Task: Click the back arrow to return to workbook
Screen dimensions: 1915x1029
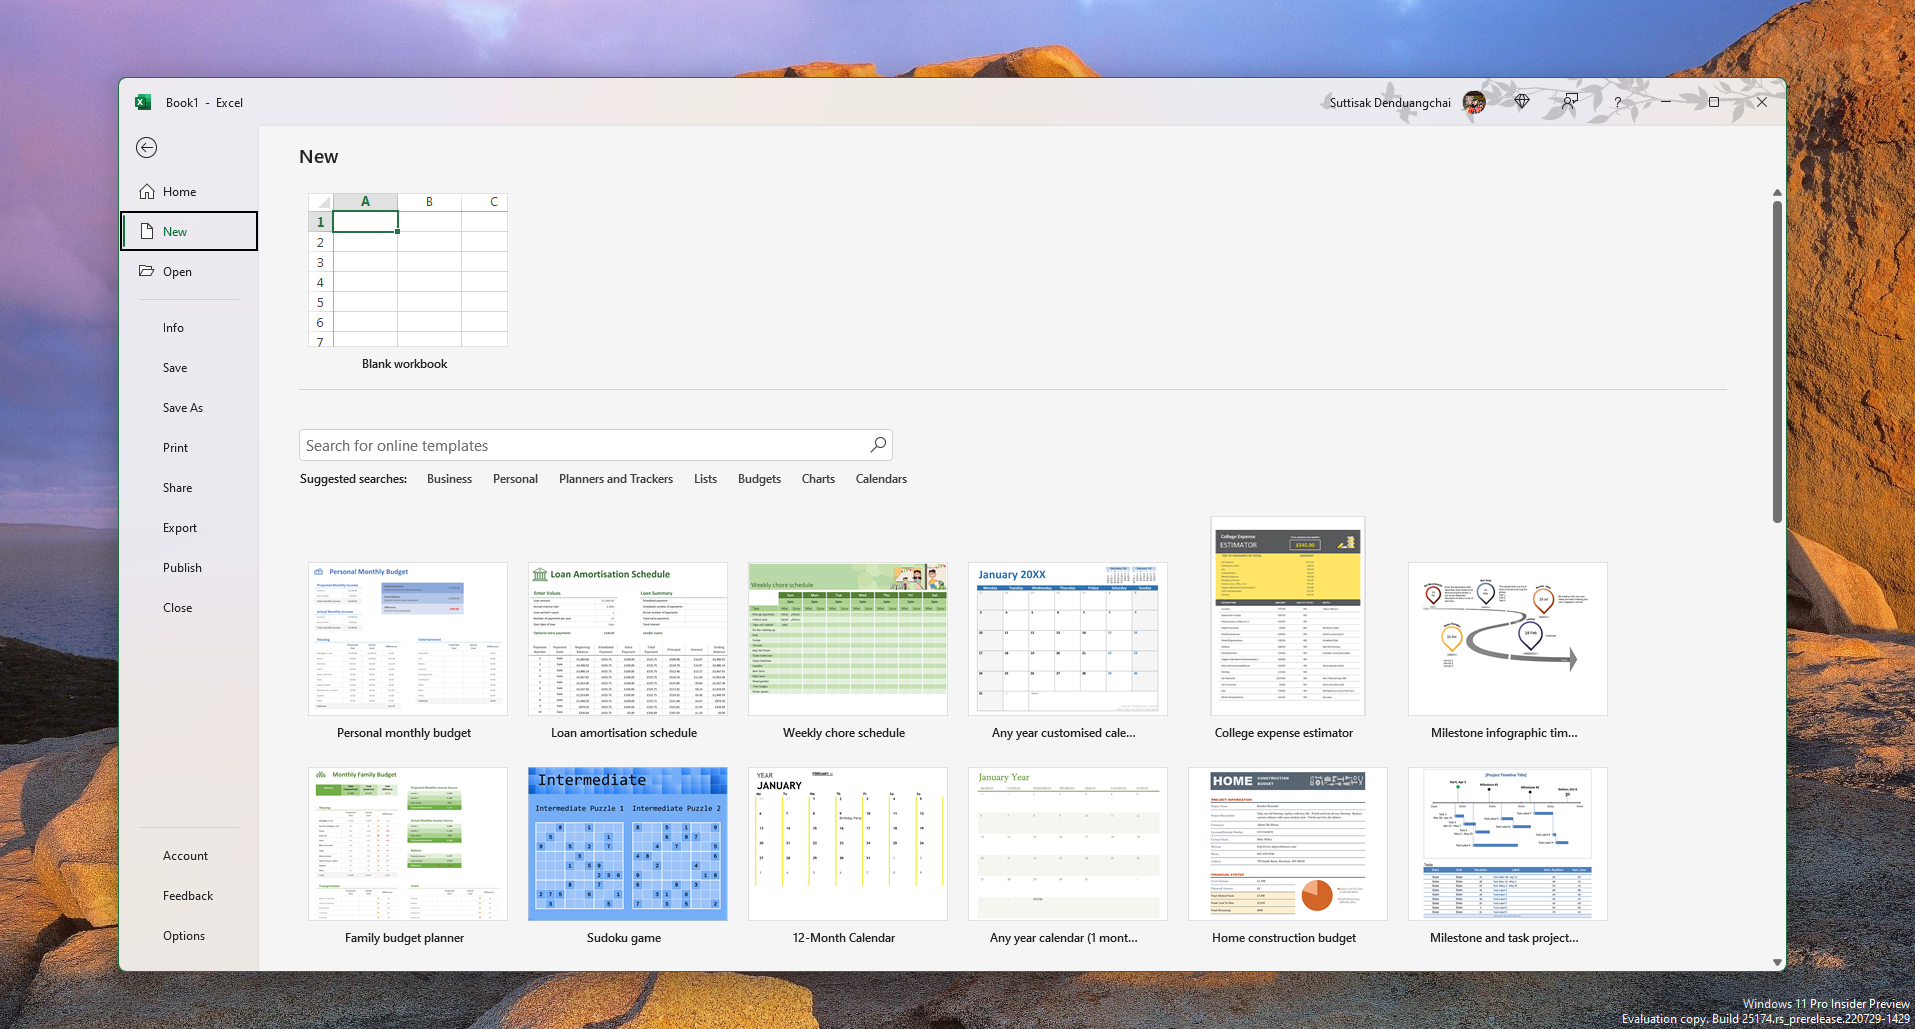Action: (147, 148)
